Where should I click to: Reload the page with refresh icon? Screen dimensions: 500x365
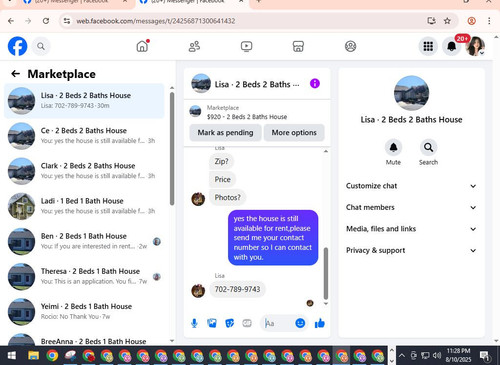[x=46, y=21]
